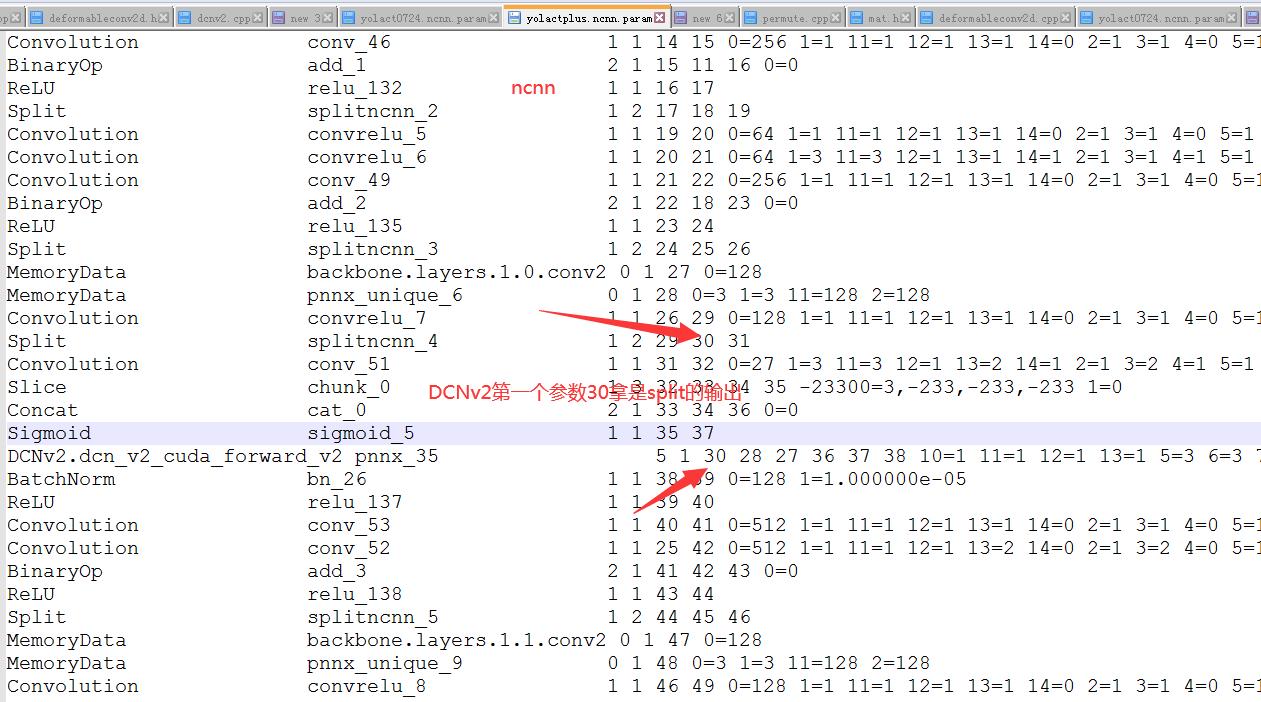Viewport: 1261px width, 702px height.
Task: Click the pnnx_unique_9 entry
Action: coord(385,663)
